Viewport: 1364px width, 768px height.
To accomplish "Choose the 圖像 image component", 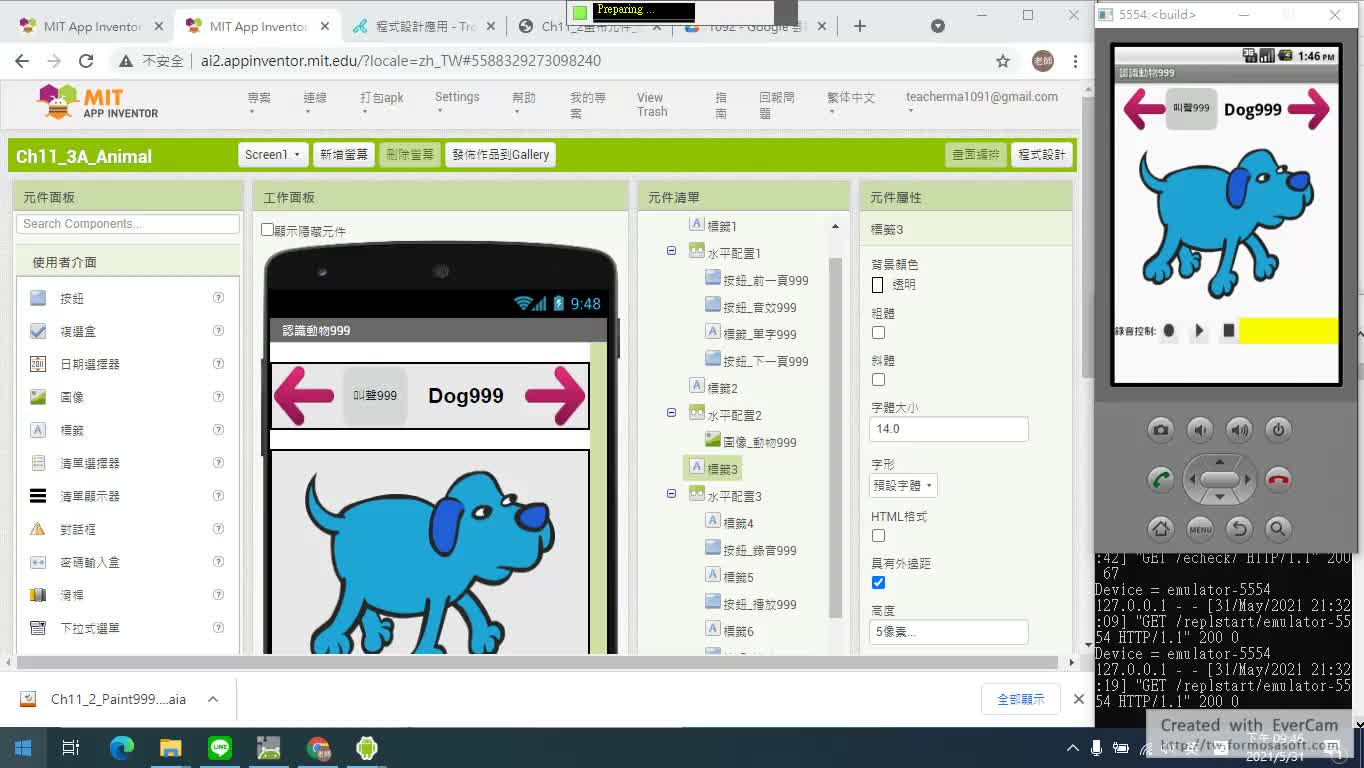I will pos(72,397).
